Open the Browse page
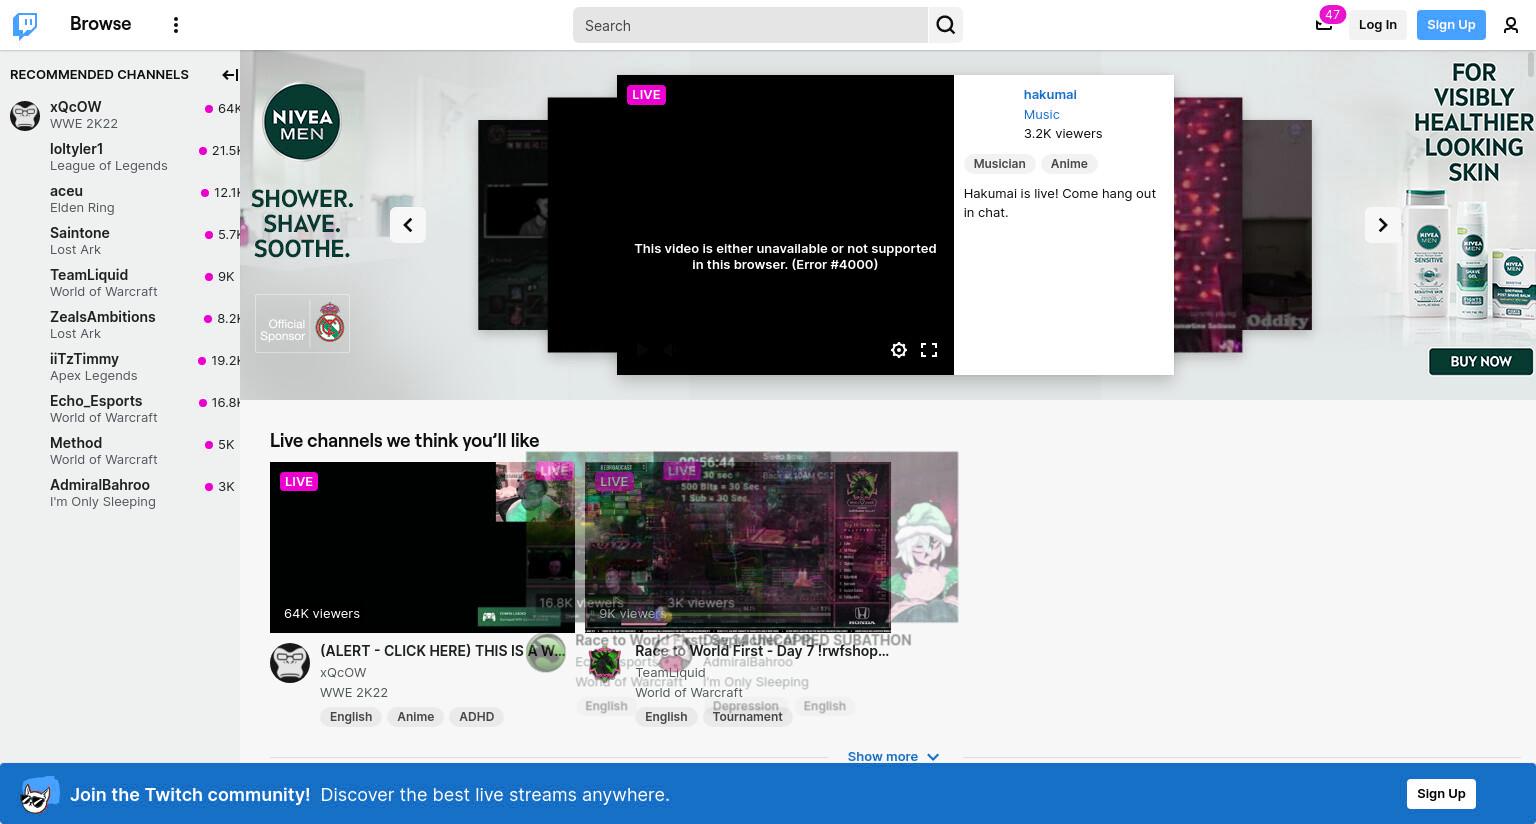The image size is (1536, 824). pos(100,24)
